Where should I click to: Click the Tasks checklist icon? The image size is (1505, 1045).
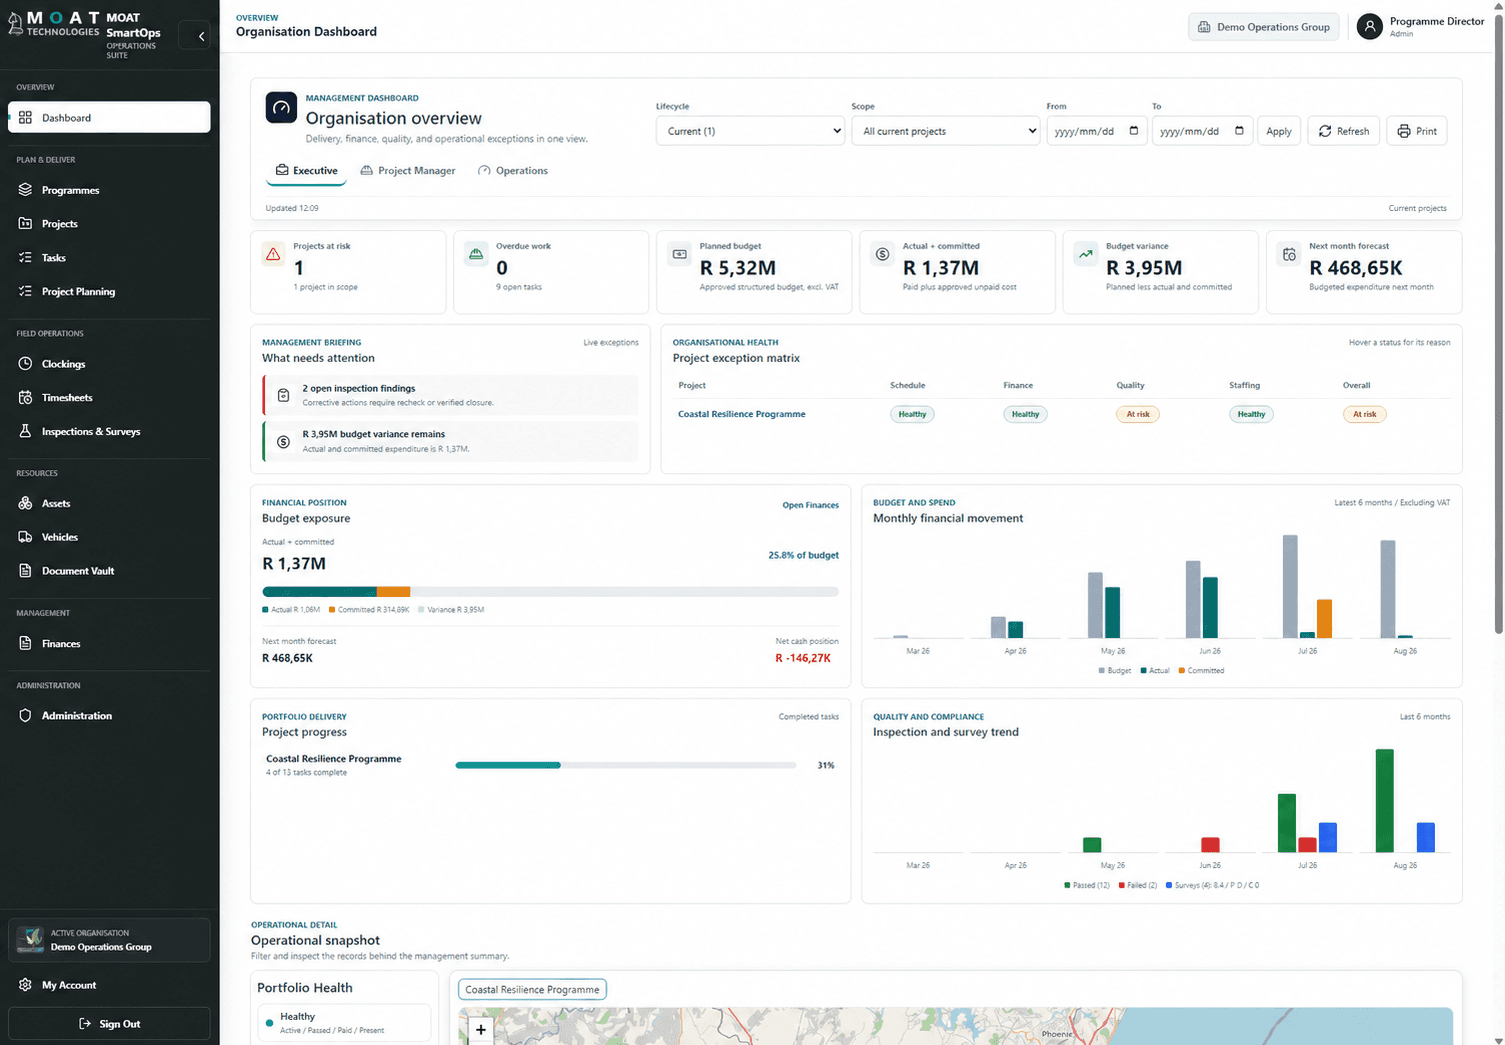25,257
